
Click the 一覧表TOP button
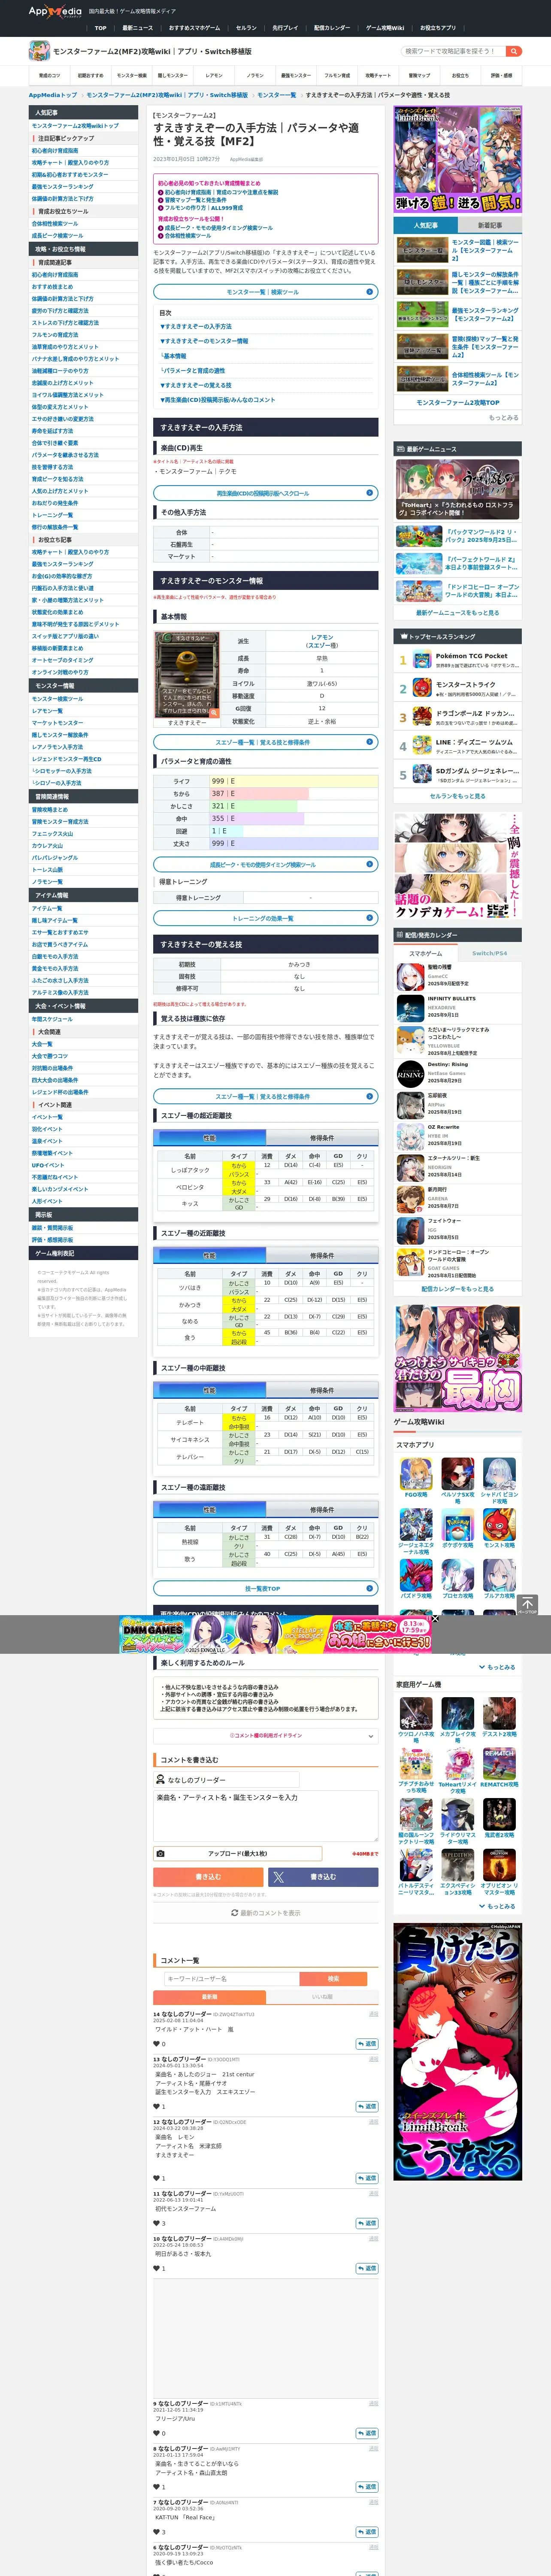click(266, 1588)
